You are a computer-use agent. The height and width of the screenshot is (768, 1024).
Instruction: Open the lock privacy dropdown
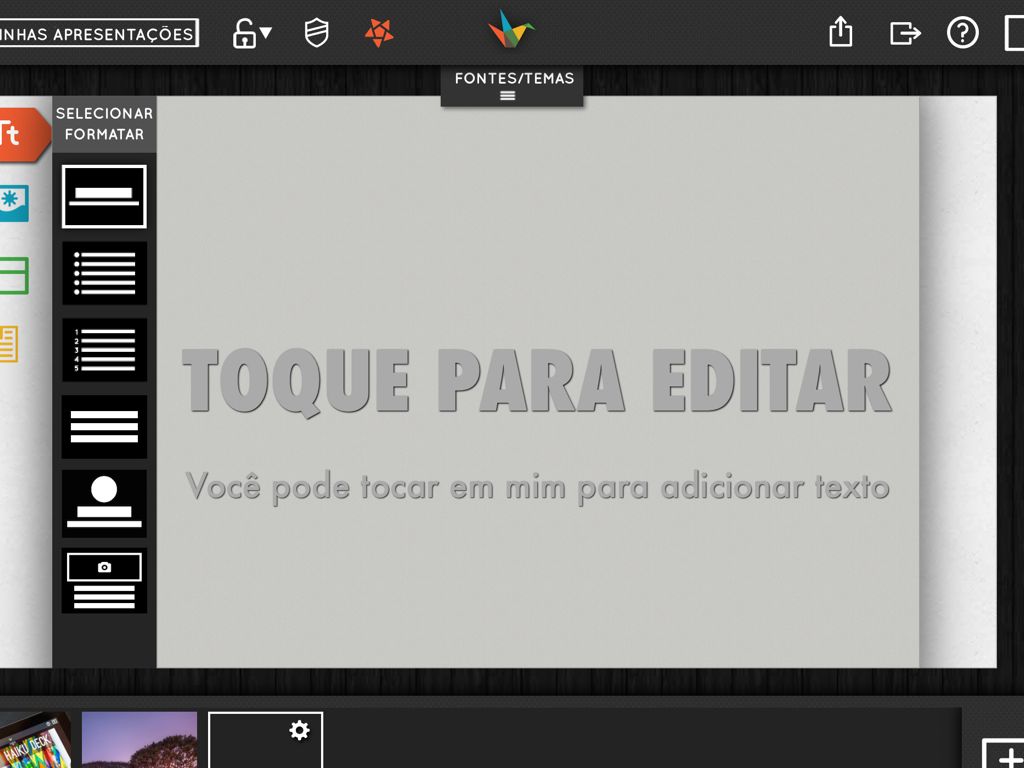[x=251, y=33]
